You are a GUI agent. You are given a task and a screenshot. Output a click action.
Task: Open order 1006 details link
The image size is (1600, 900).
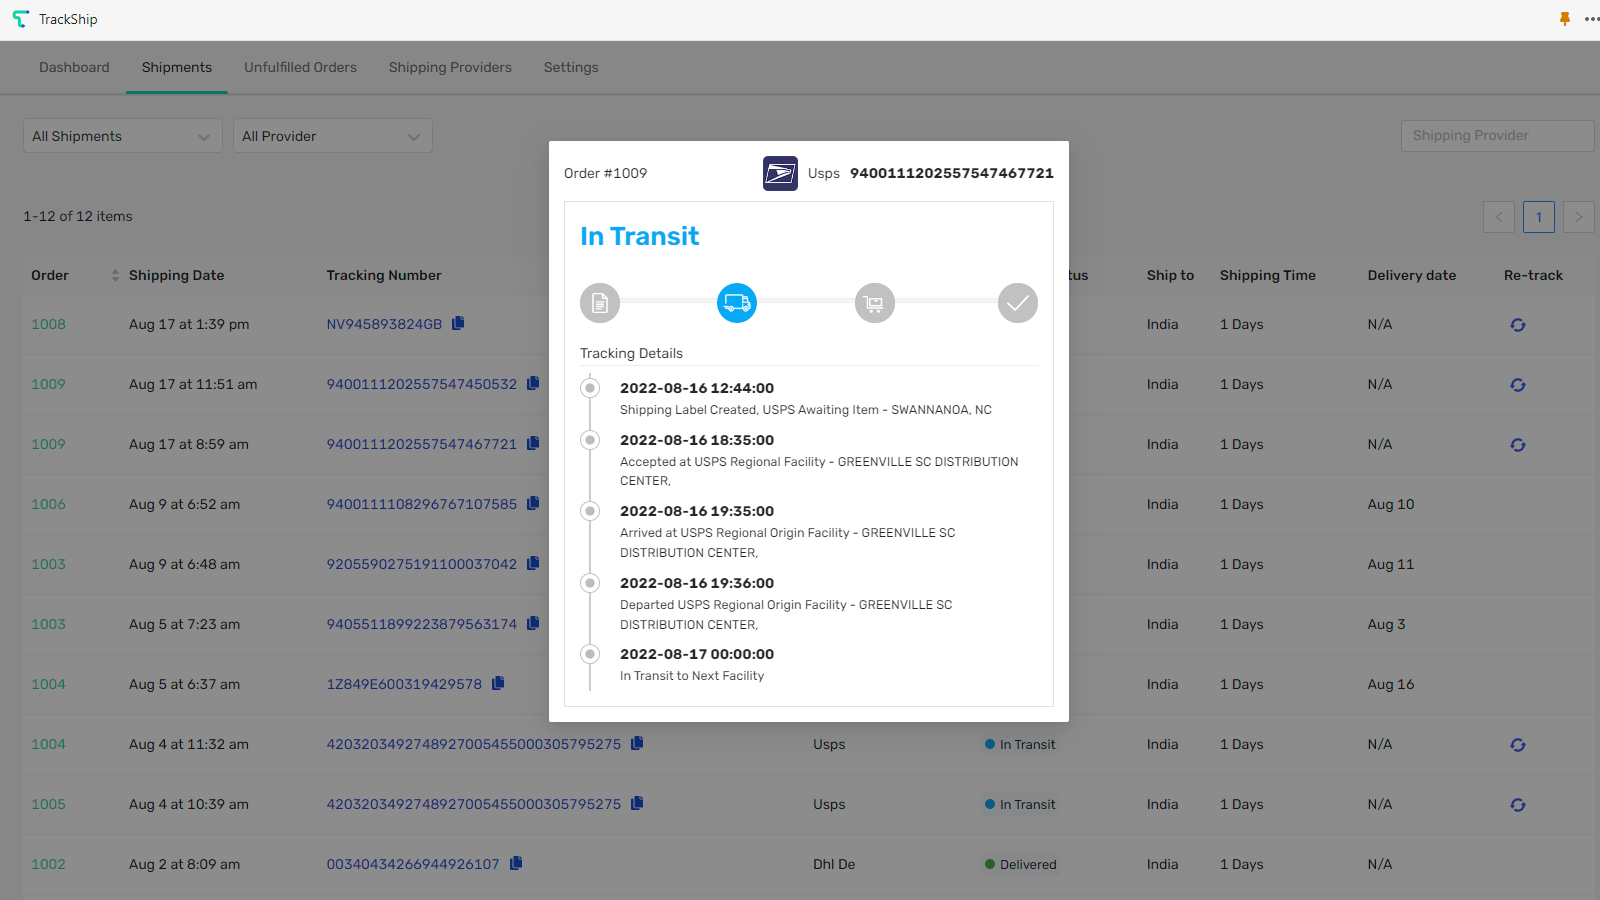[48, 504]
